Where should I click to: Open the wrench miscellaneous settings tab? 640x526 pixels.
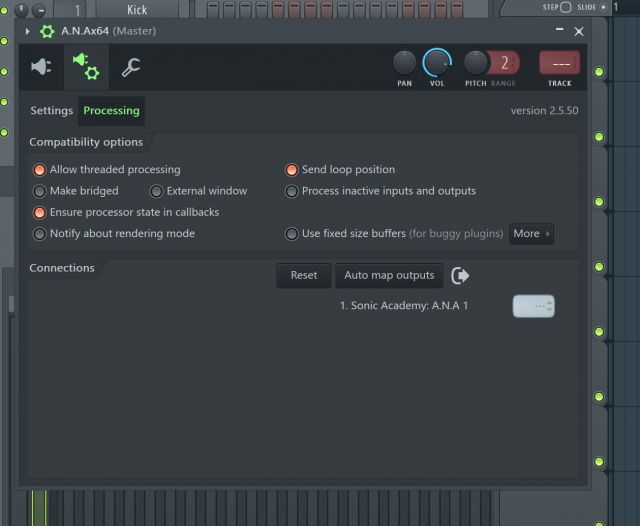tap(131, 67)
